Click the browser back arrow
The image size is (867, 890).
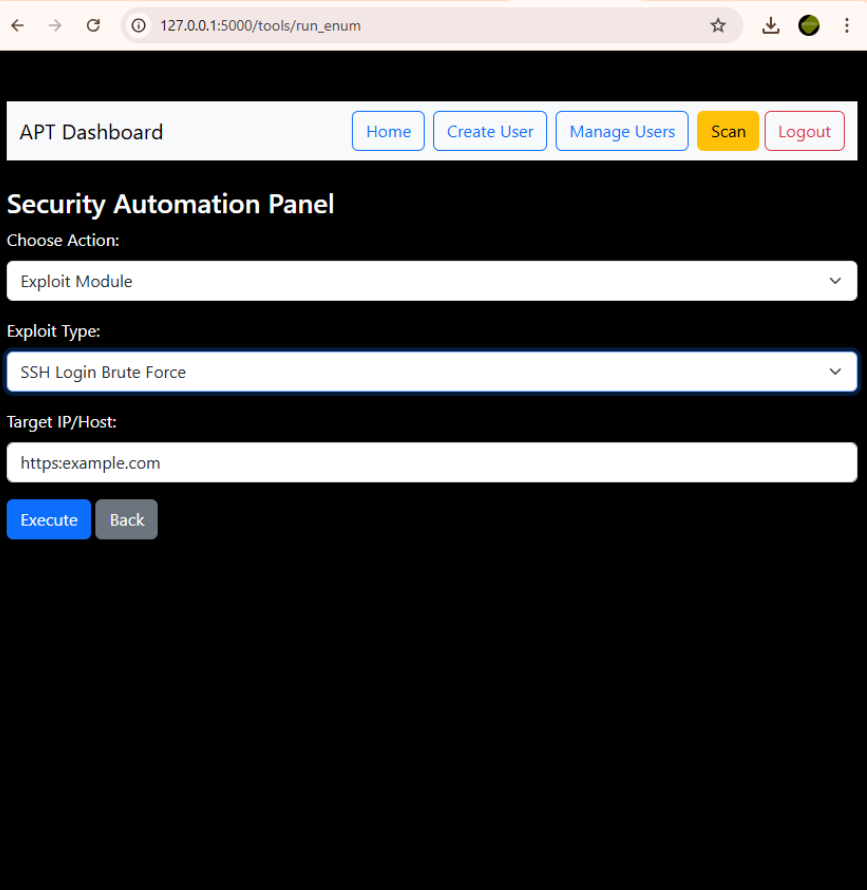click(18, 26)
